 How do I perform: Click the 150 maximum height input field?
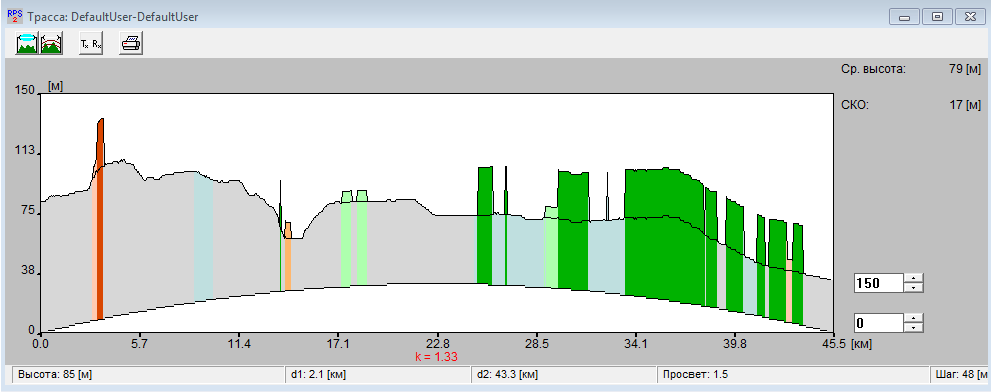coord(879,283)
